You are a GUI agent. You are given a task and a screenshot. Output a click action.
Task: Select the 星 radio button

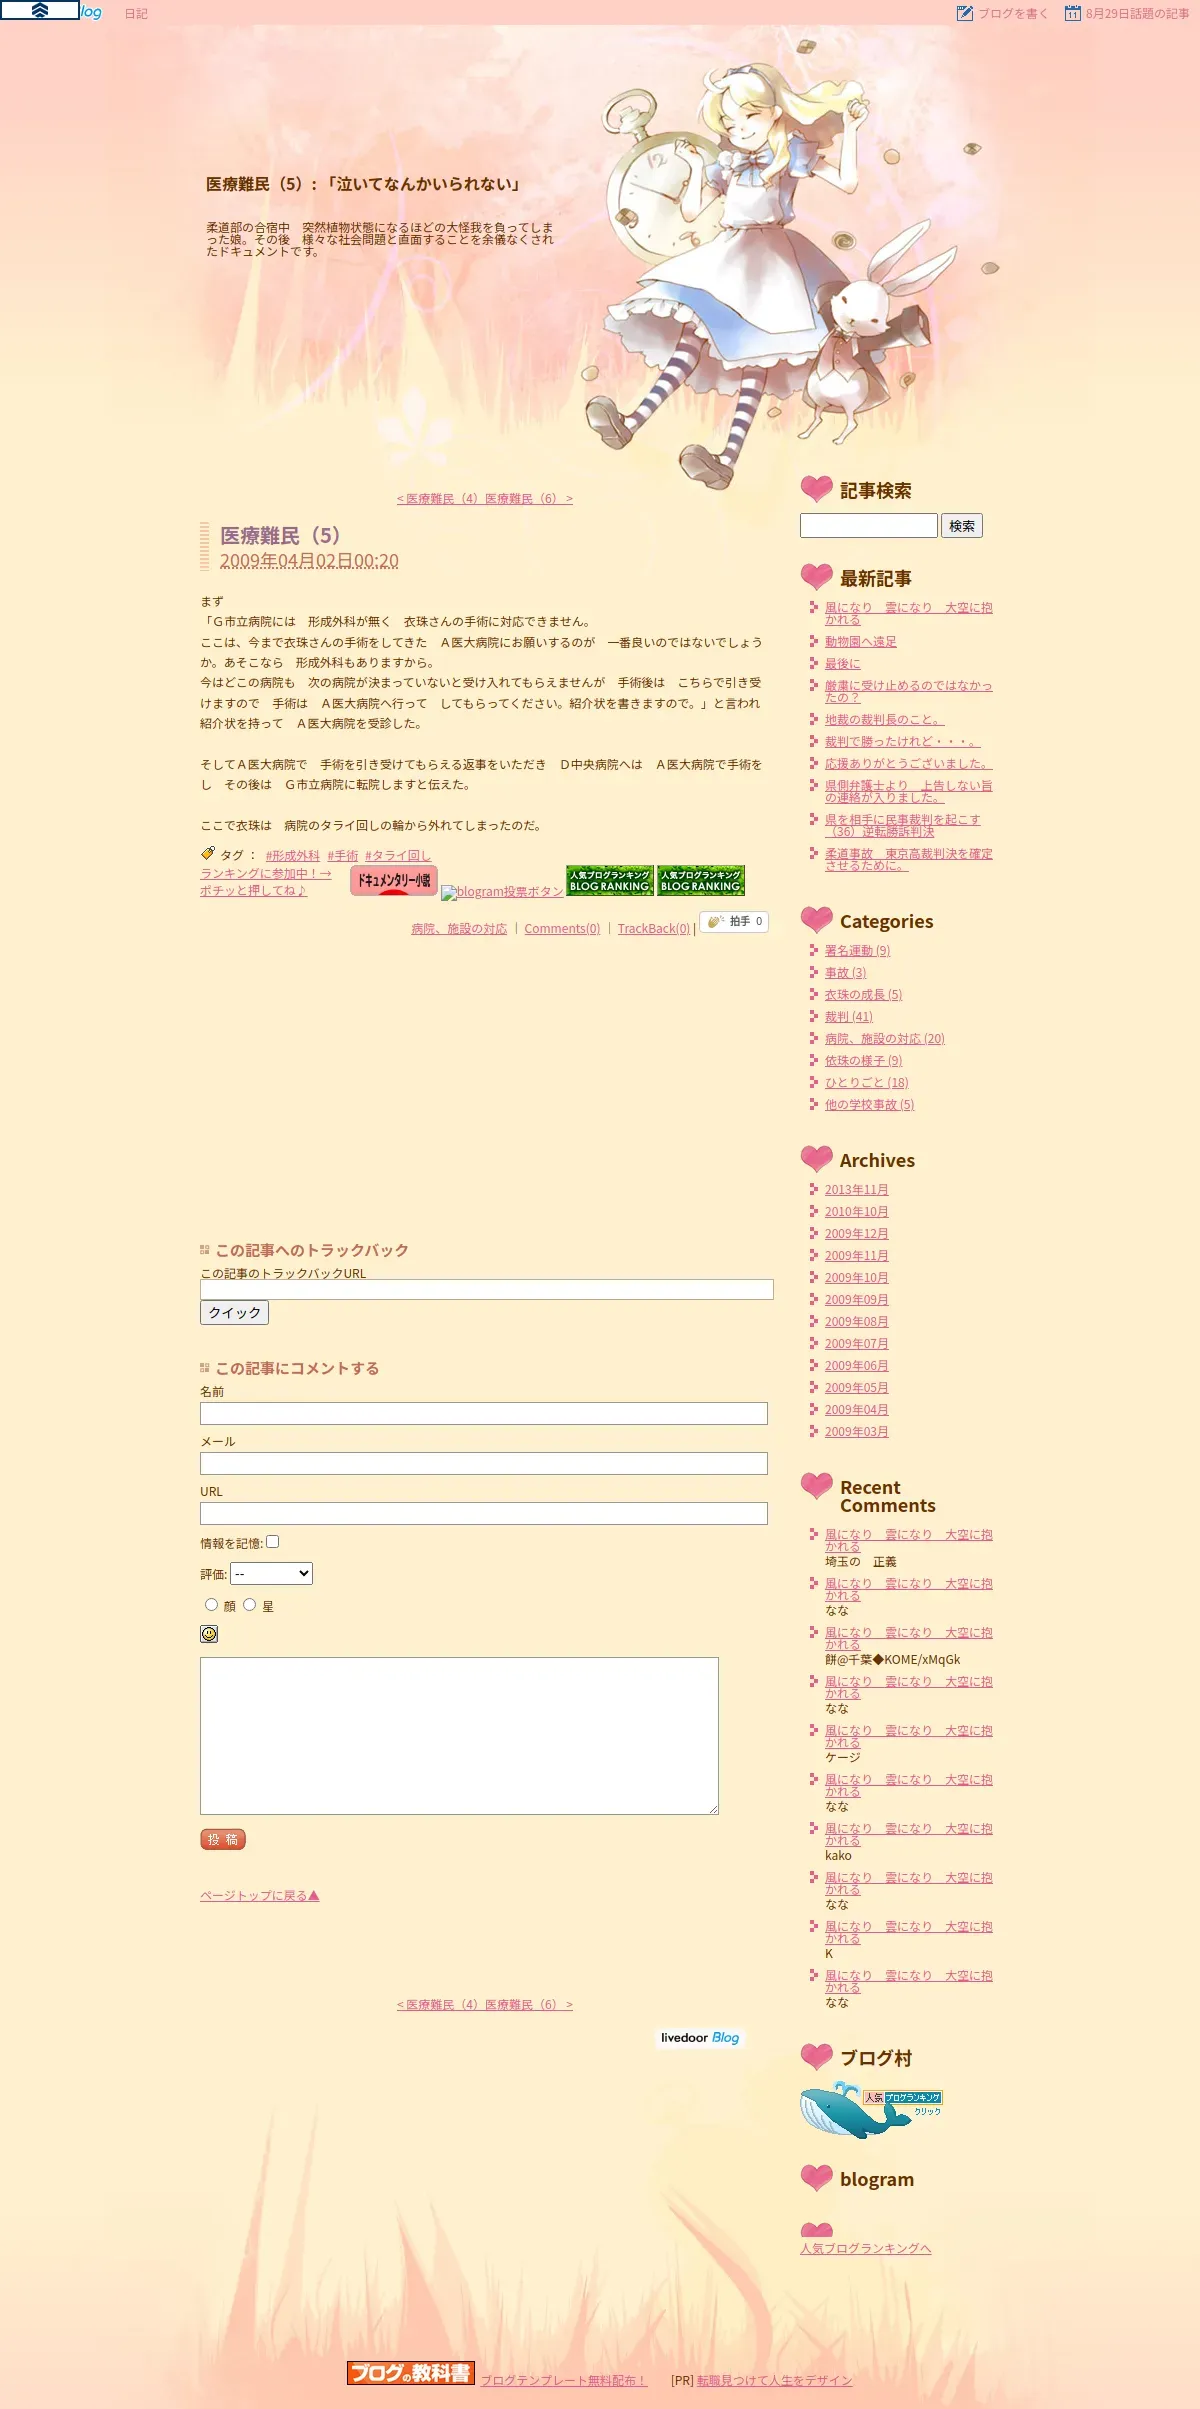click(249, 1604)
